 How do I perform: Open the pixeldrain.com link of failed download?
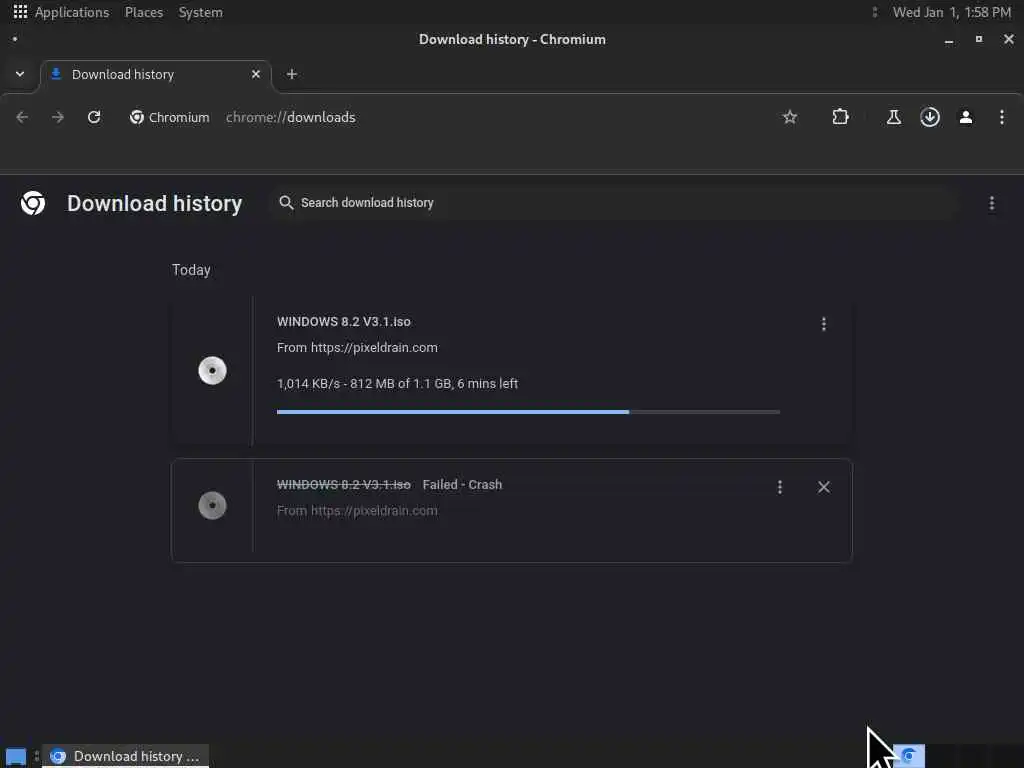(374, 511)
